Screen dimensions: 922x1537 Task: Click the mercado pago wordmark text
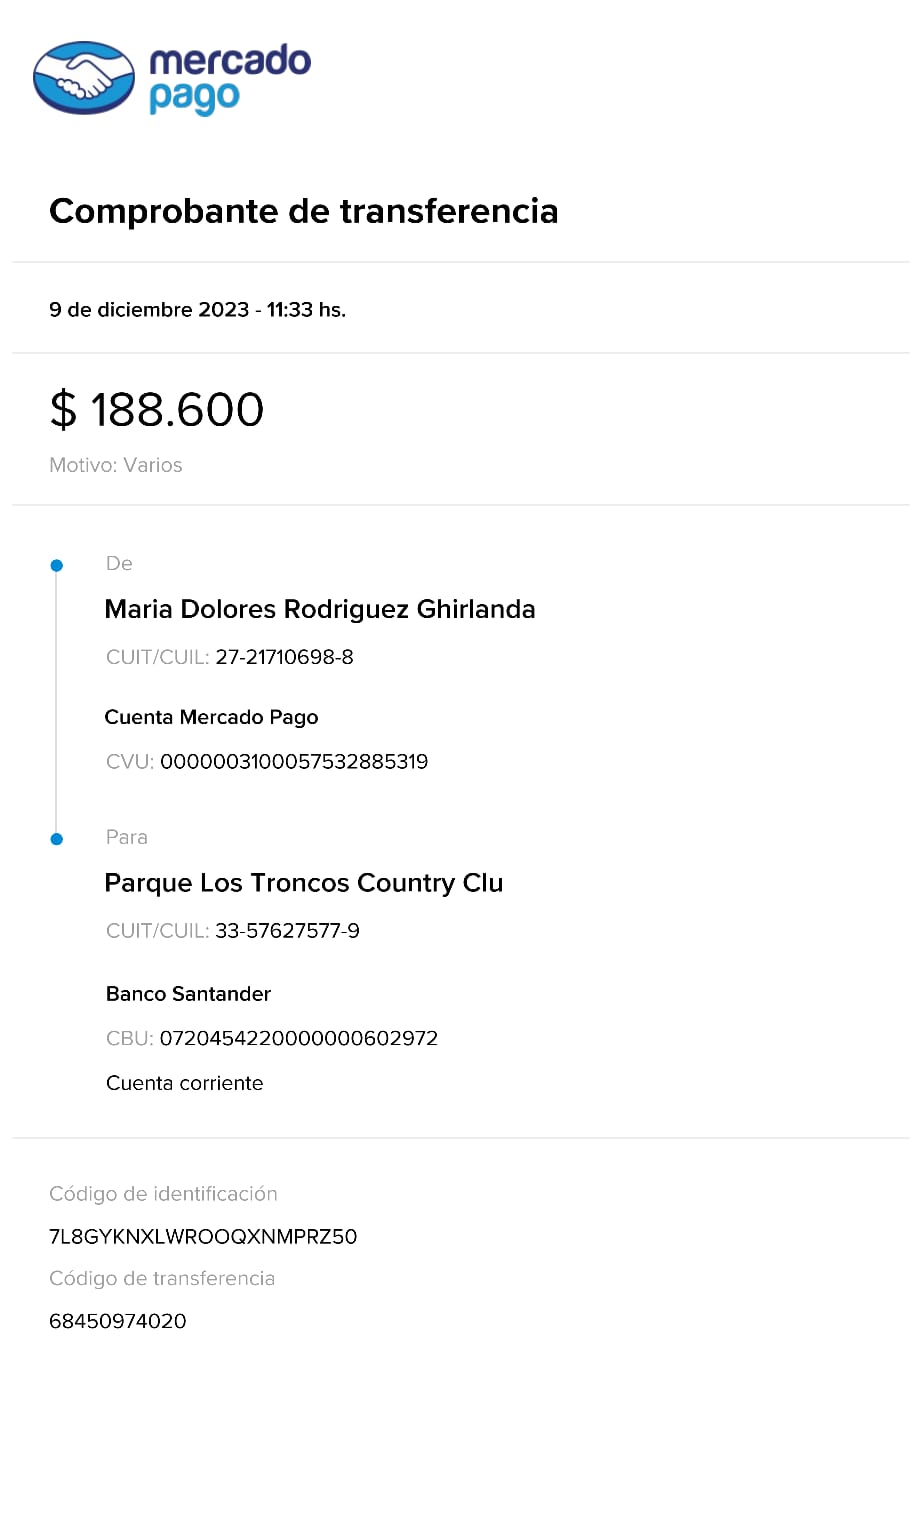click(229, 78)
